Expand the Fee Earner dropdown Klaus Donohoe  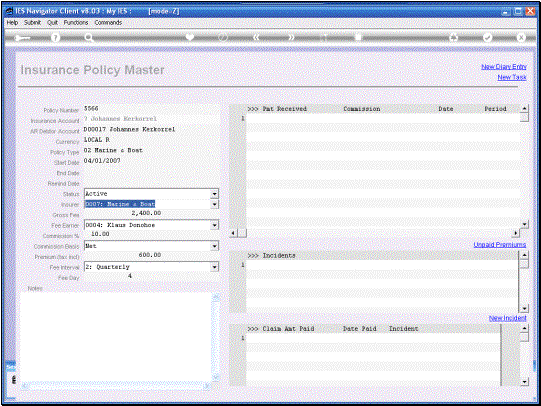(215, 225)
